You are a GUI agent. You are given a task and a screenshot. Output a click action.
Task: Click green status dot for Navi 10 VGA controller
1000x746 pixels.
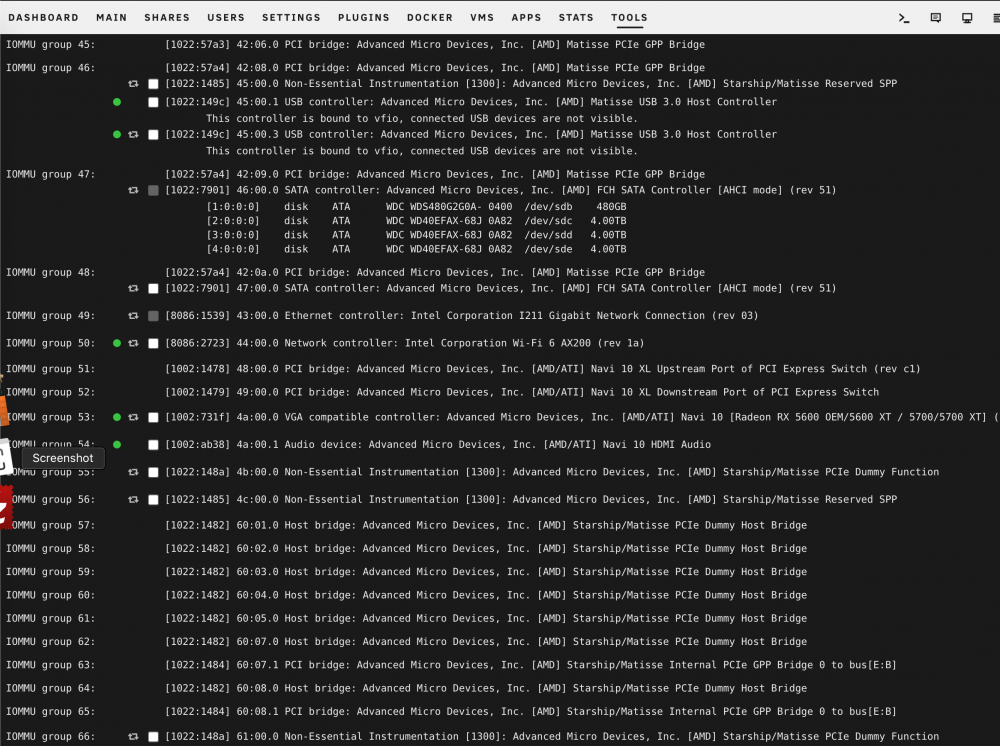click(x=117, y=417)
